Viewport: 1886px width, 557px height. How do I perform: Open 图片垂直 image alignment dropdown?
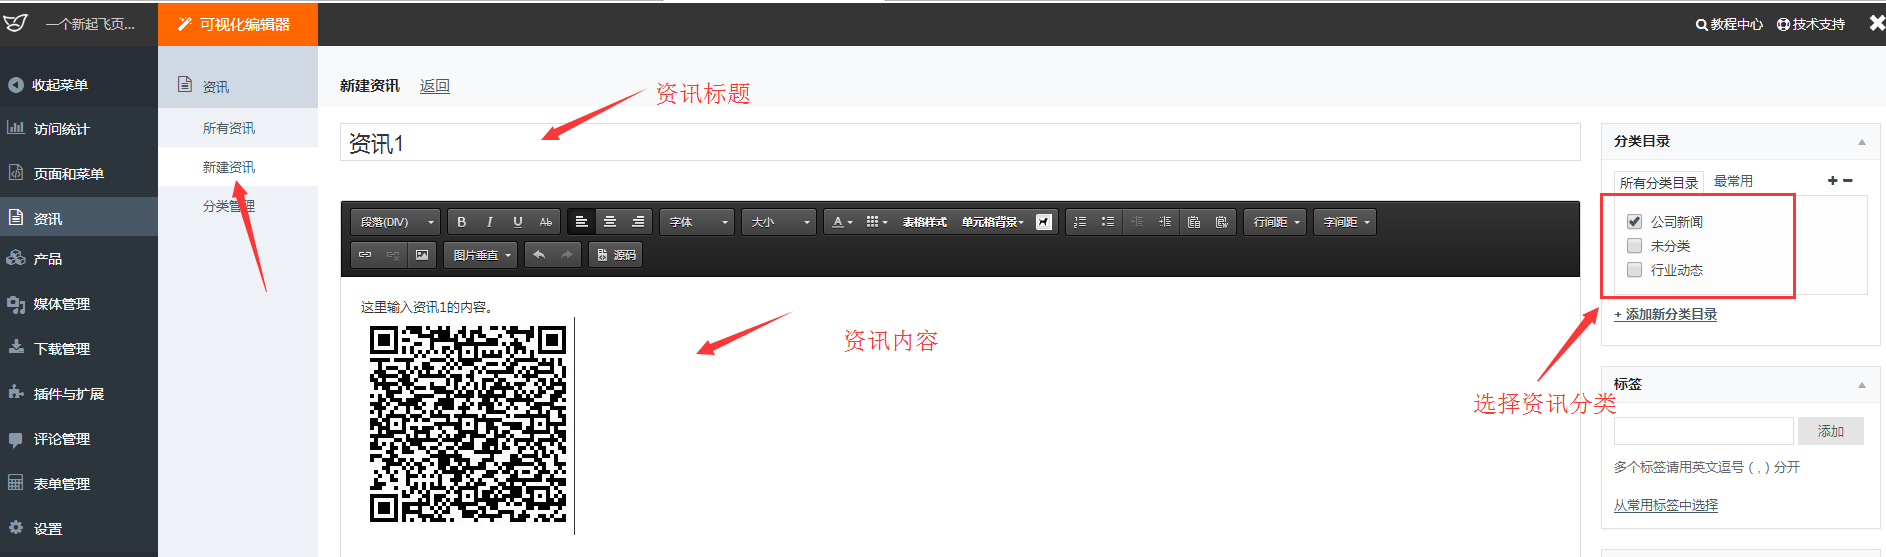point(481,255)
